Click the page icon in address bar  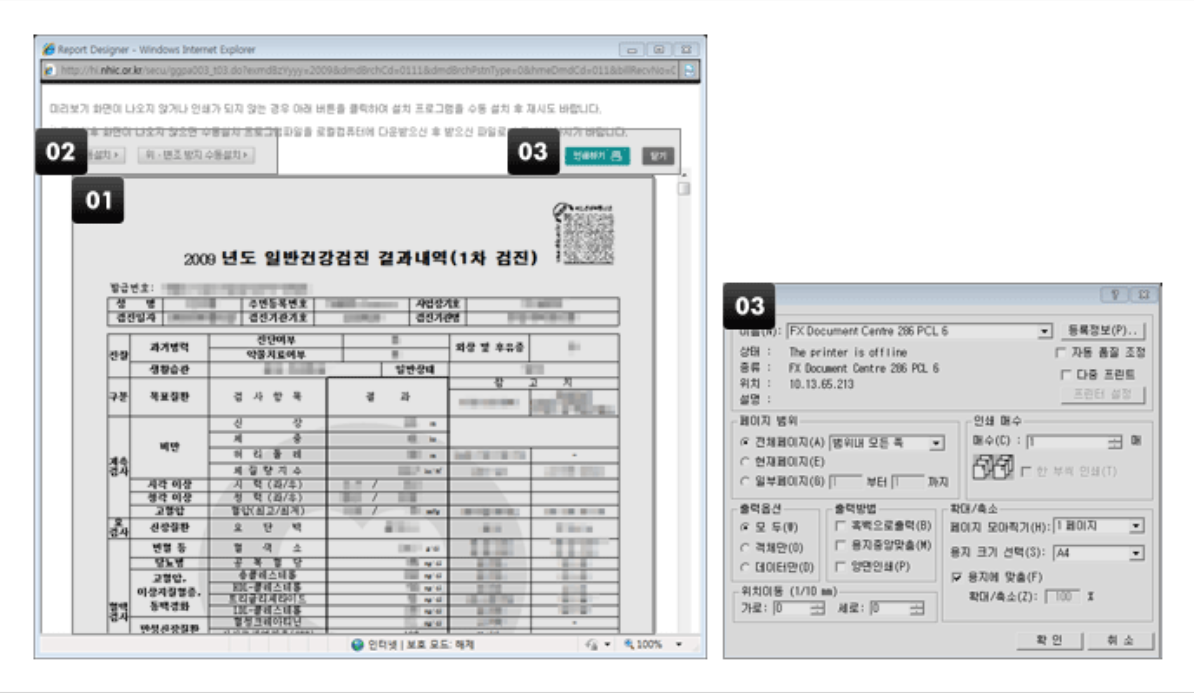50,70
